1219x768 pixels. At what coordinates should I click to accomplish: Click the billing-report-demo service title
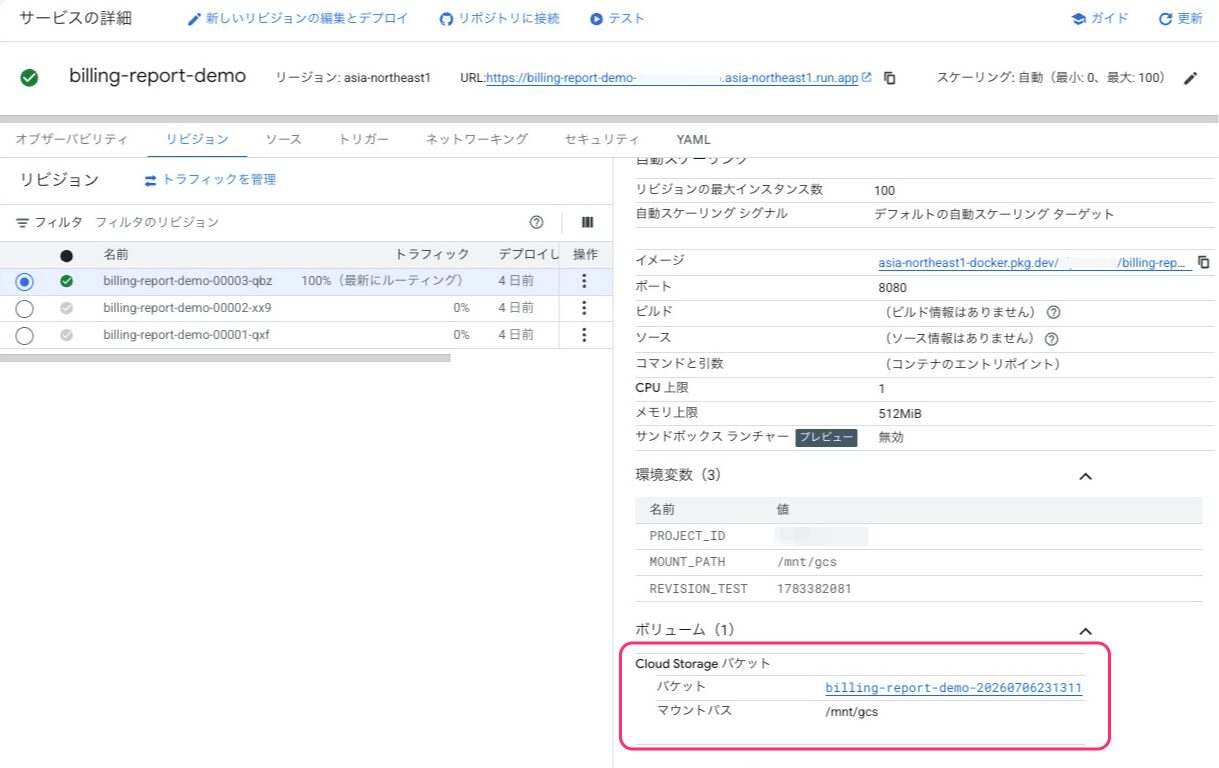coord(157,76)
